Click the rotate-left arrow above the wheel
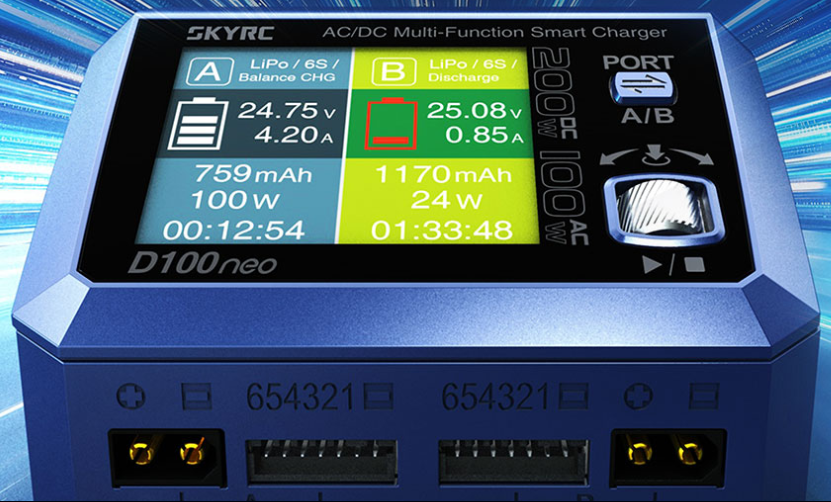Viewport: 831px width, 502px height. pyautogui.click(x=619, y=157)
